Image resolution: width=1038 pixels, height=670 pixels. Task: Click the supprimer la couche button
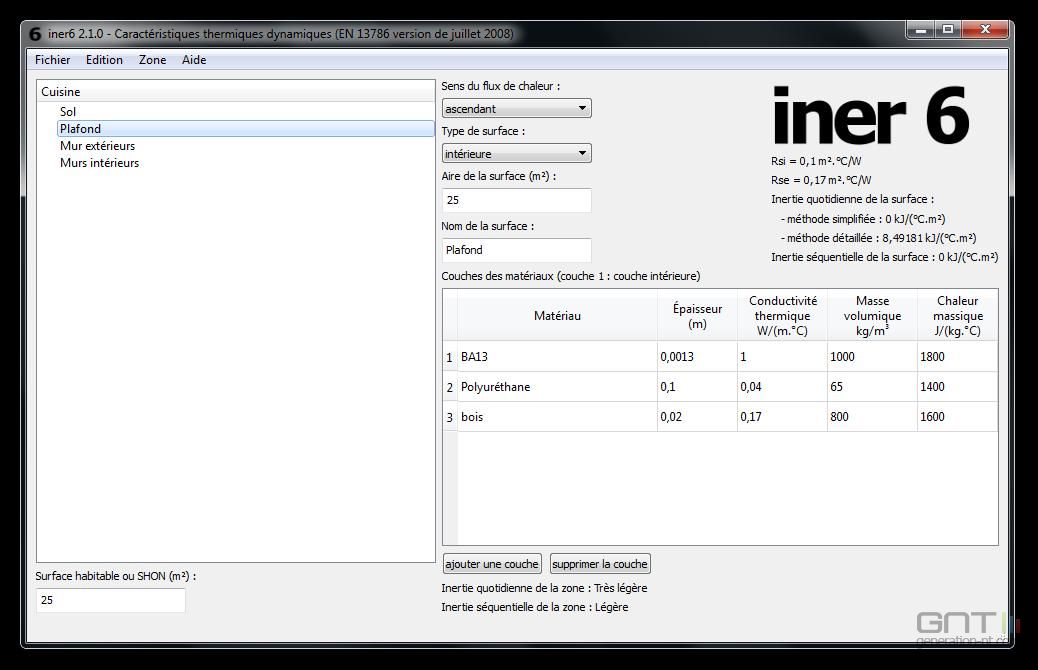tap(600, 563)
